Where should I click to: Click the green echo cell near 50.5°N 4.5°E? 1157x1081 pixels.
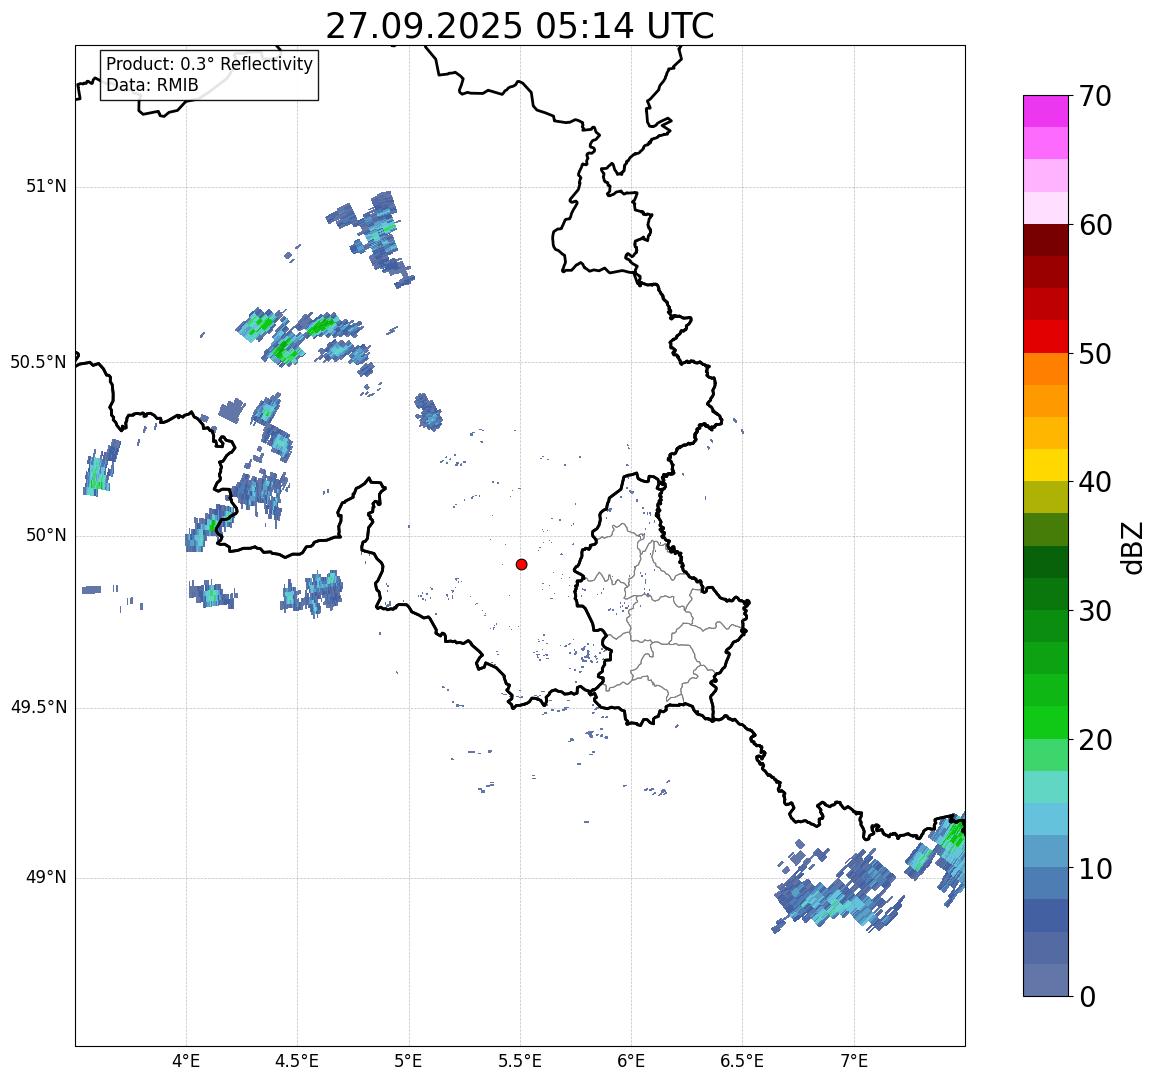(286, 350)
